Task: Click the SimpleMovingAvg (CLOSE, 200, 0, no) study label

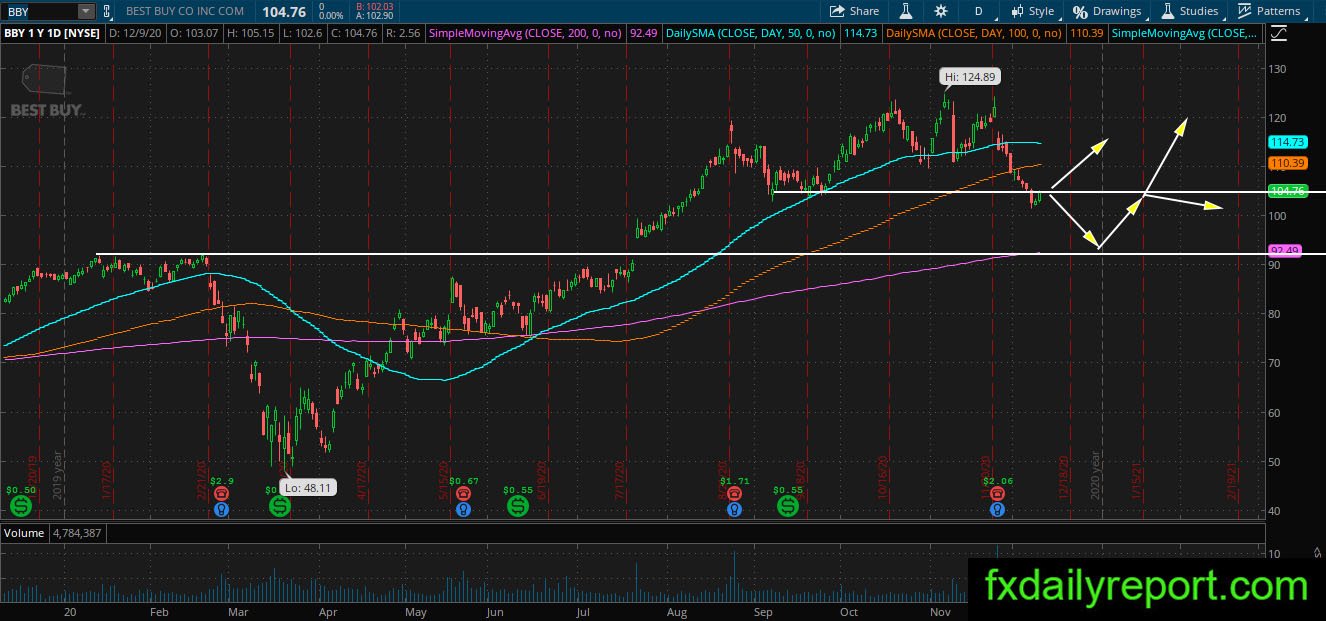Action: pyautogui.click(x=525, y=33)
